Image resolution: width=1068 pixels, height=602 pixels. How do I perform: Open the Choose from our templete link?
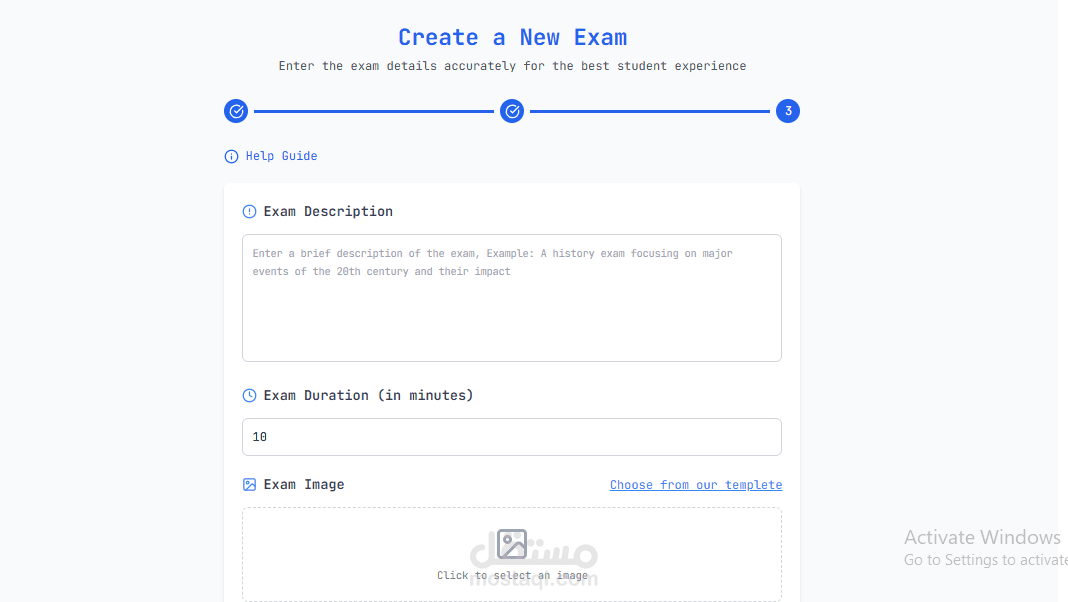click(x=695, y=485)
